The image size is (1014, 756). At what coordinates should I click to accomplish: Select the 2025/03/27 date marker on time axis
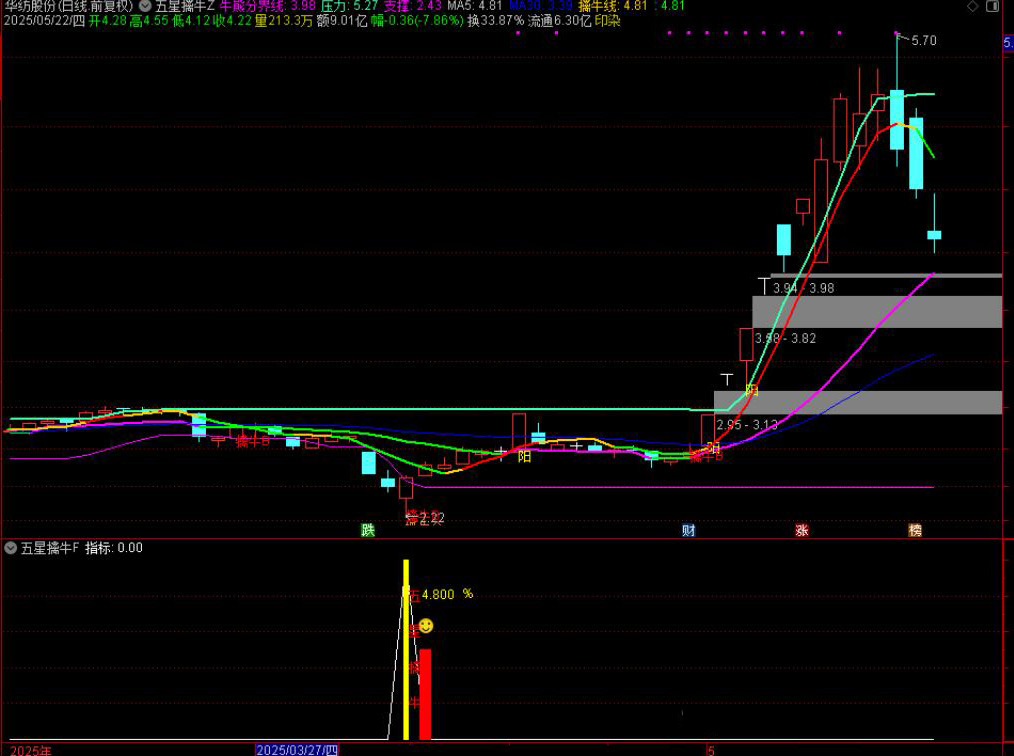(x=298, y=749)
